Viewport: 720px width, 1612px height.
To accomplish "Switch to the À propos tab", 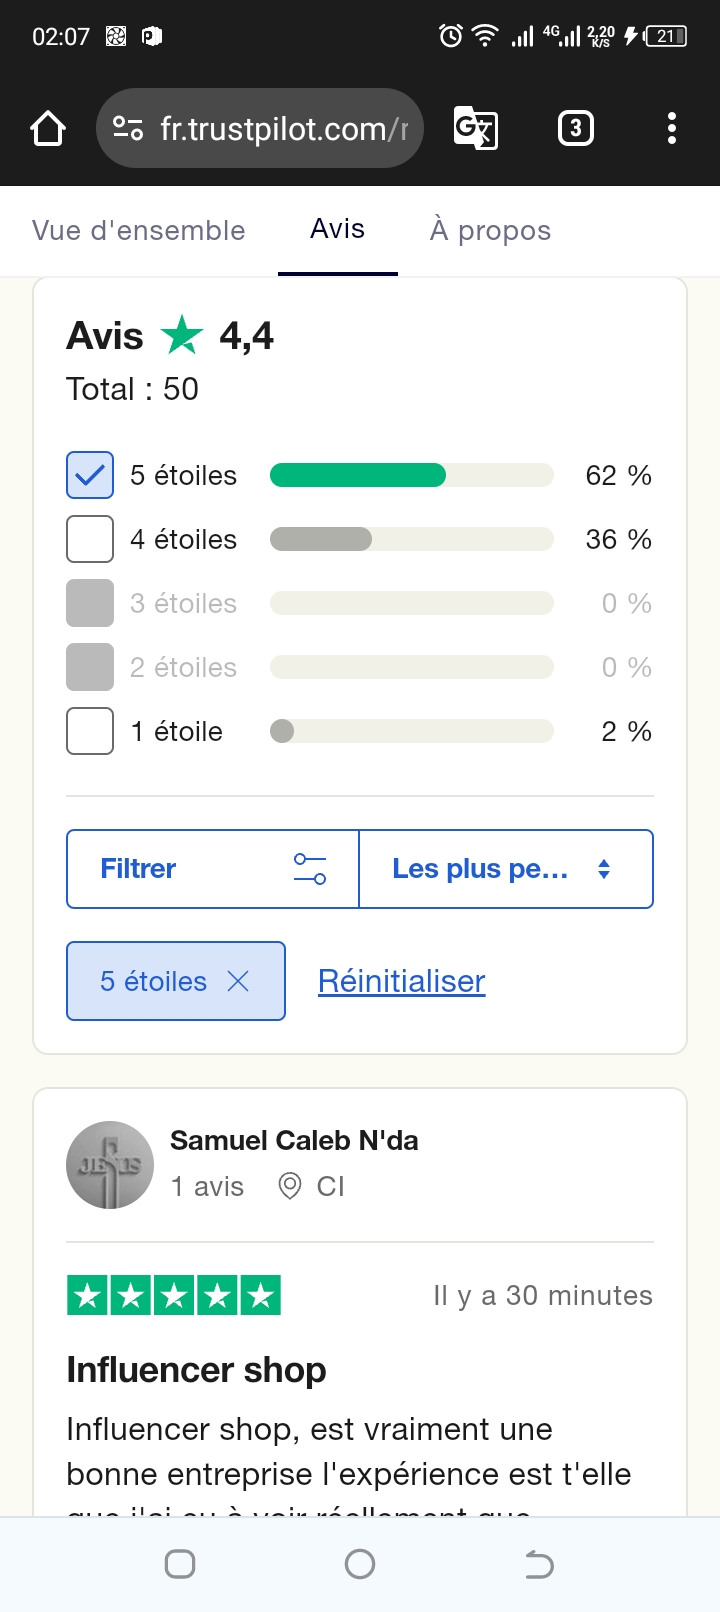I will point(490,230).
